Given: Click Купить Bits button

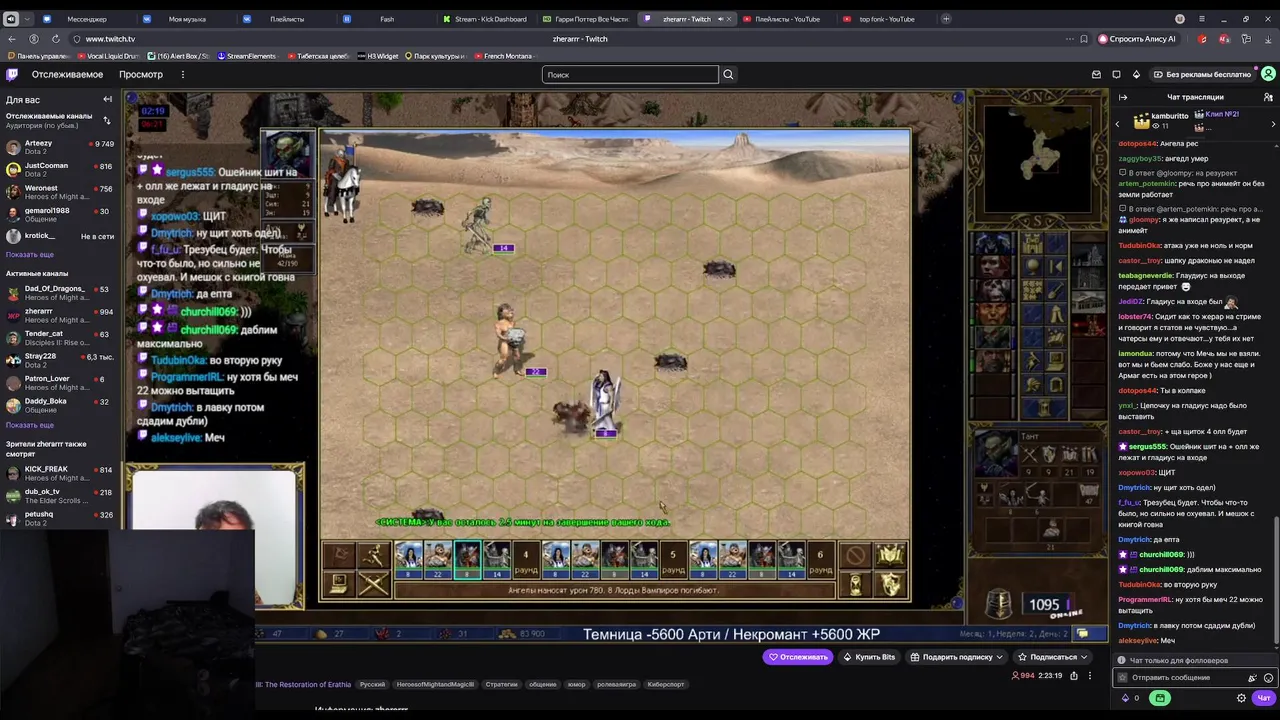Looking at the screenshot, I should tap(869, 657).
